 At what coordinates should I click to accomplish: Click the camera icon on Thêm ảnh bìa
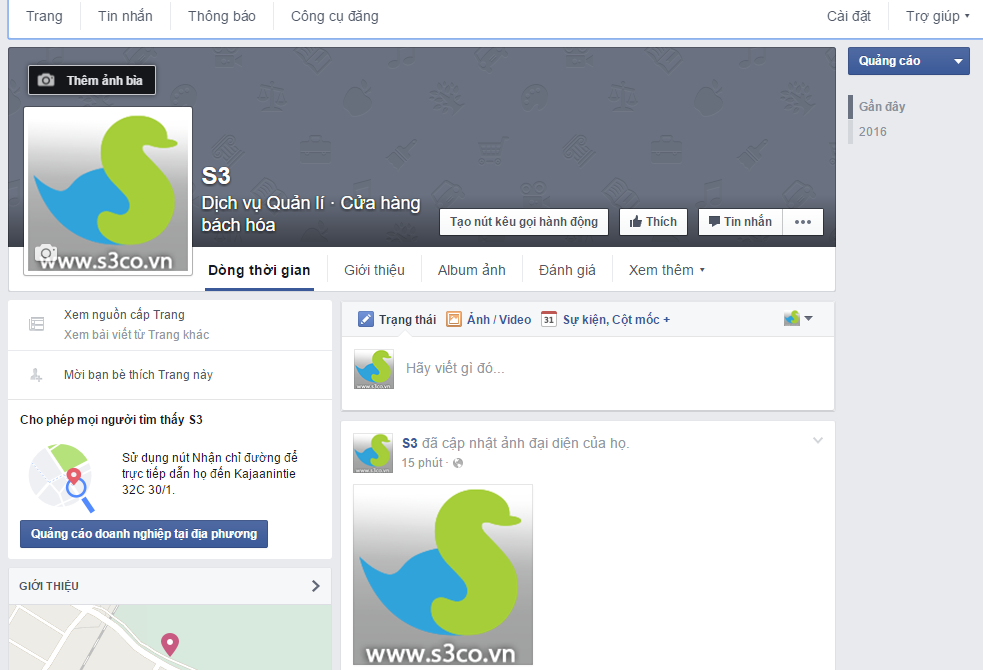(46, 80)
